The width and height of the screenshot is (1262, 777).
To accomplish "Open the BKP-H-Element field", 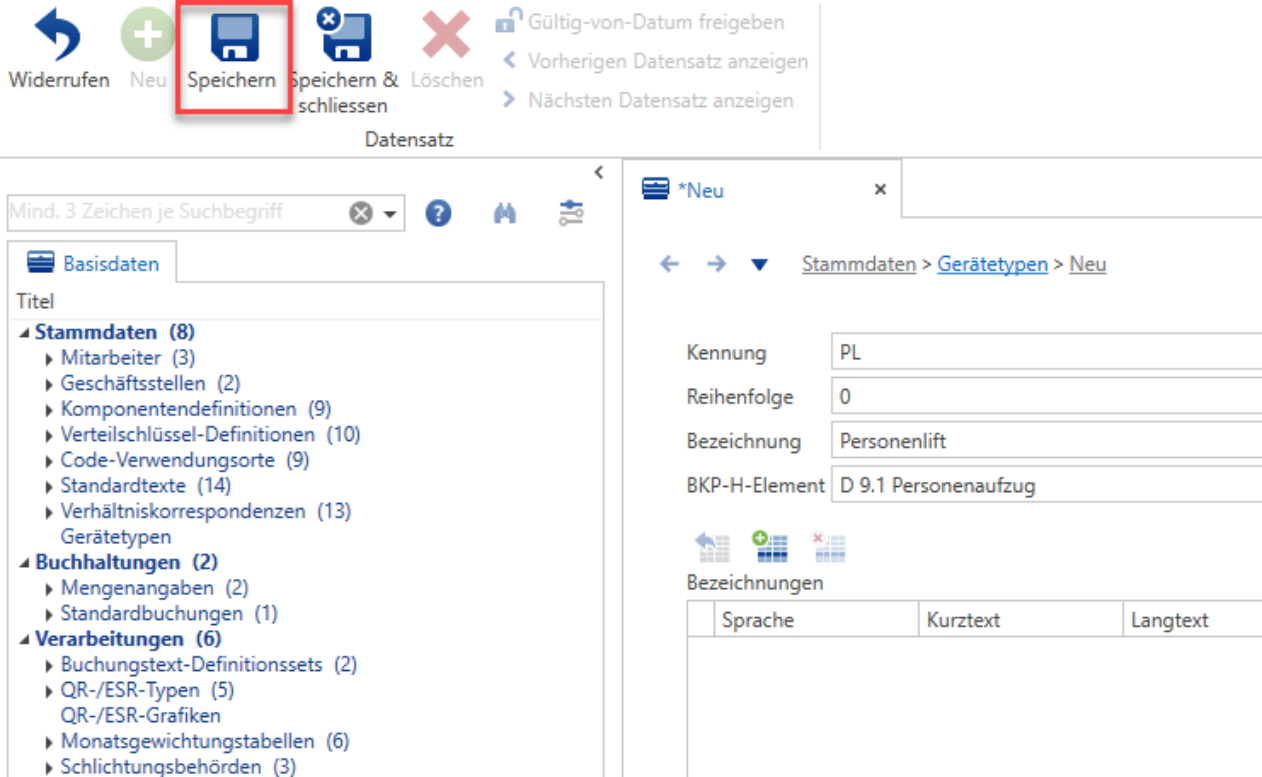I will [1046, 486].
